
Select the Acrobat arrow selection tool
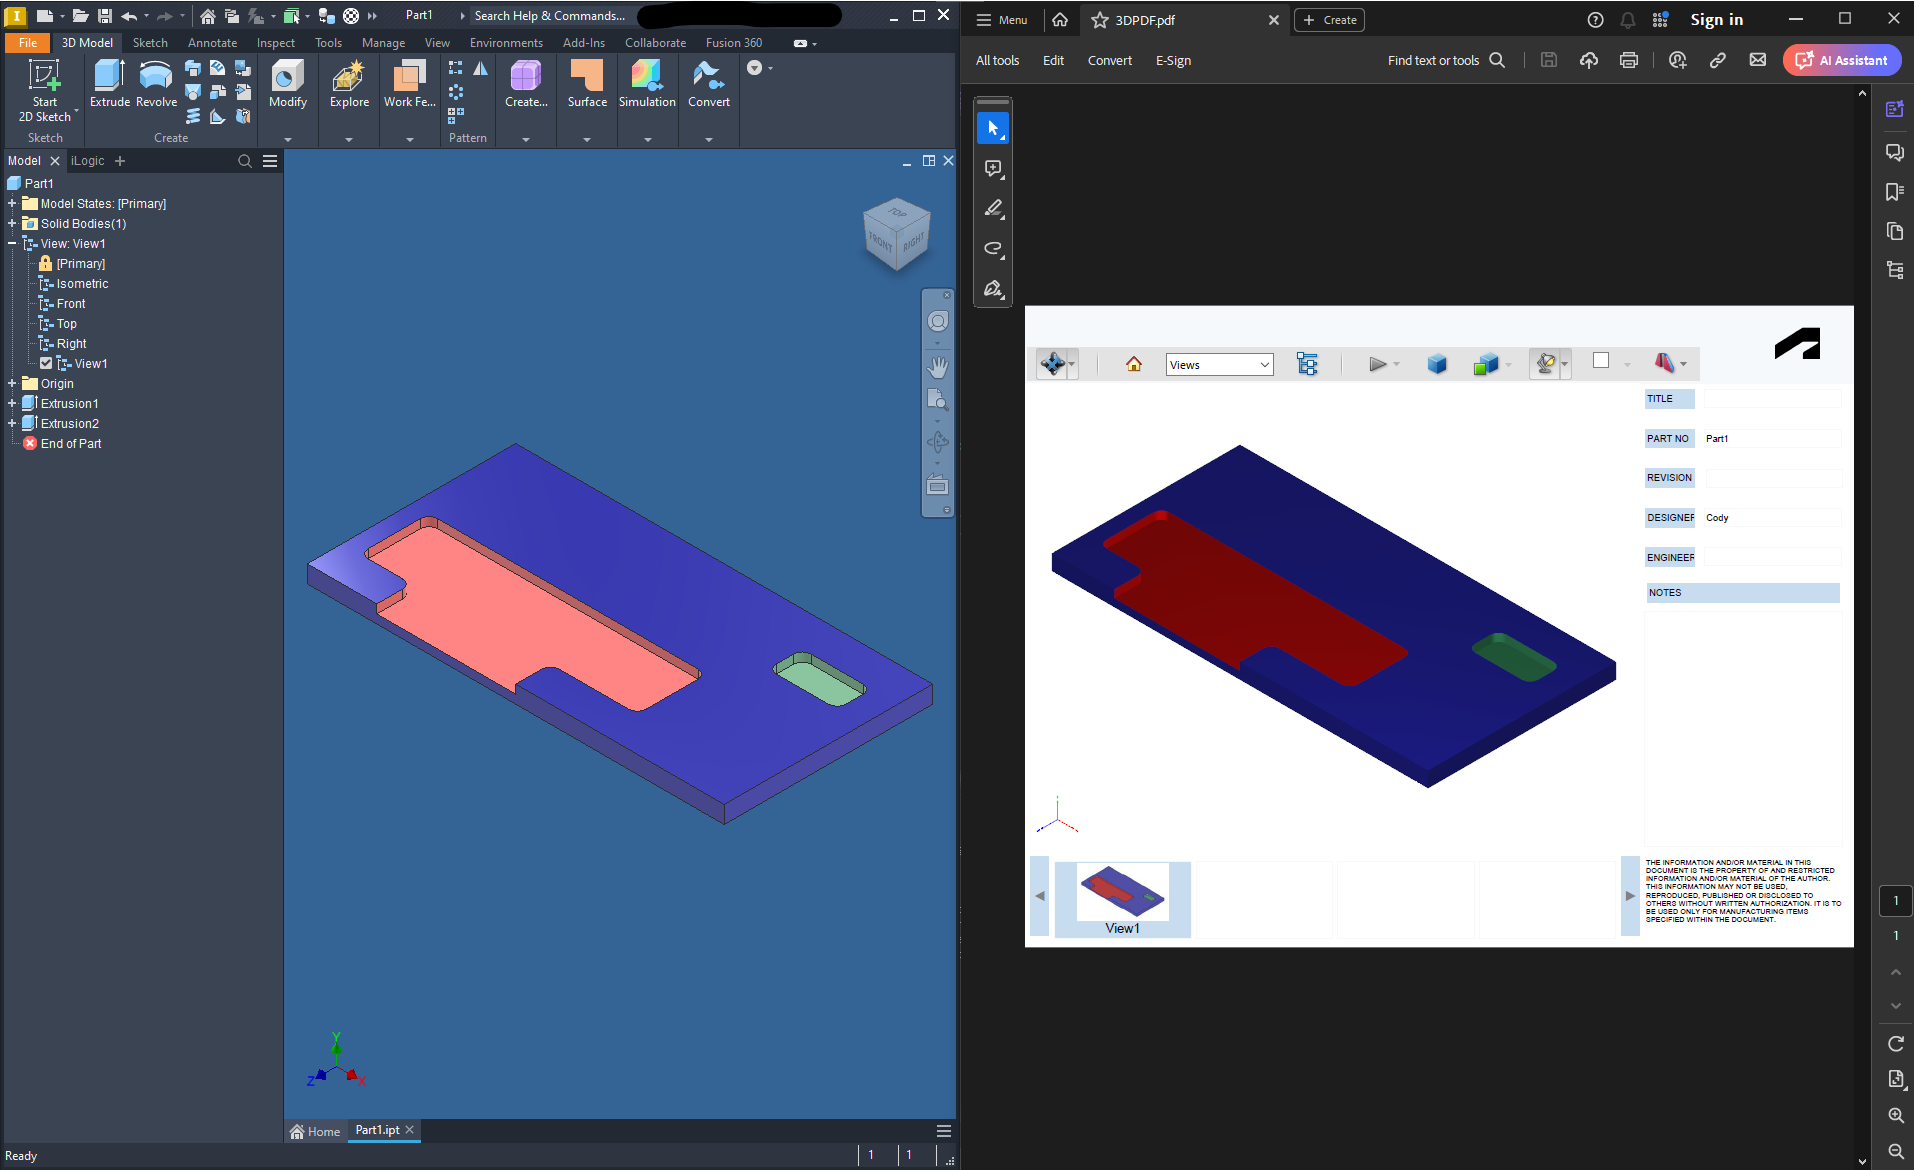993,128
